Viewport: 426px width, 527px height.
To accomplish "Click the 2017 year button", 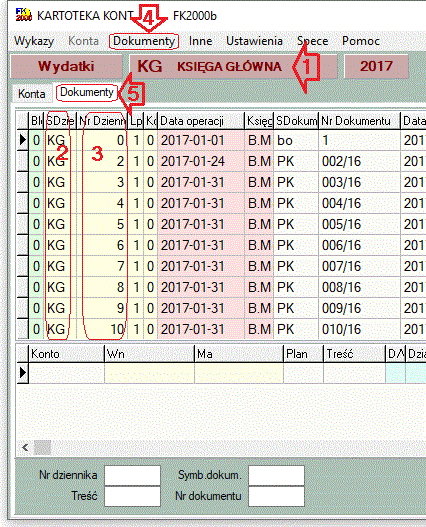I will click(376, 66).
